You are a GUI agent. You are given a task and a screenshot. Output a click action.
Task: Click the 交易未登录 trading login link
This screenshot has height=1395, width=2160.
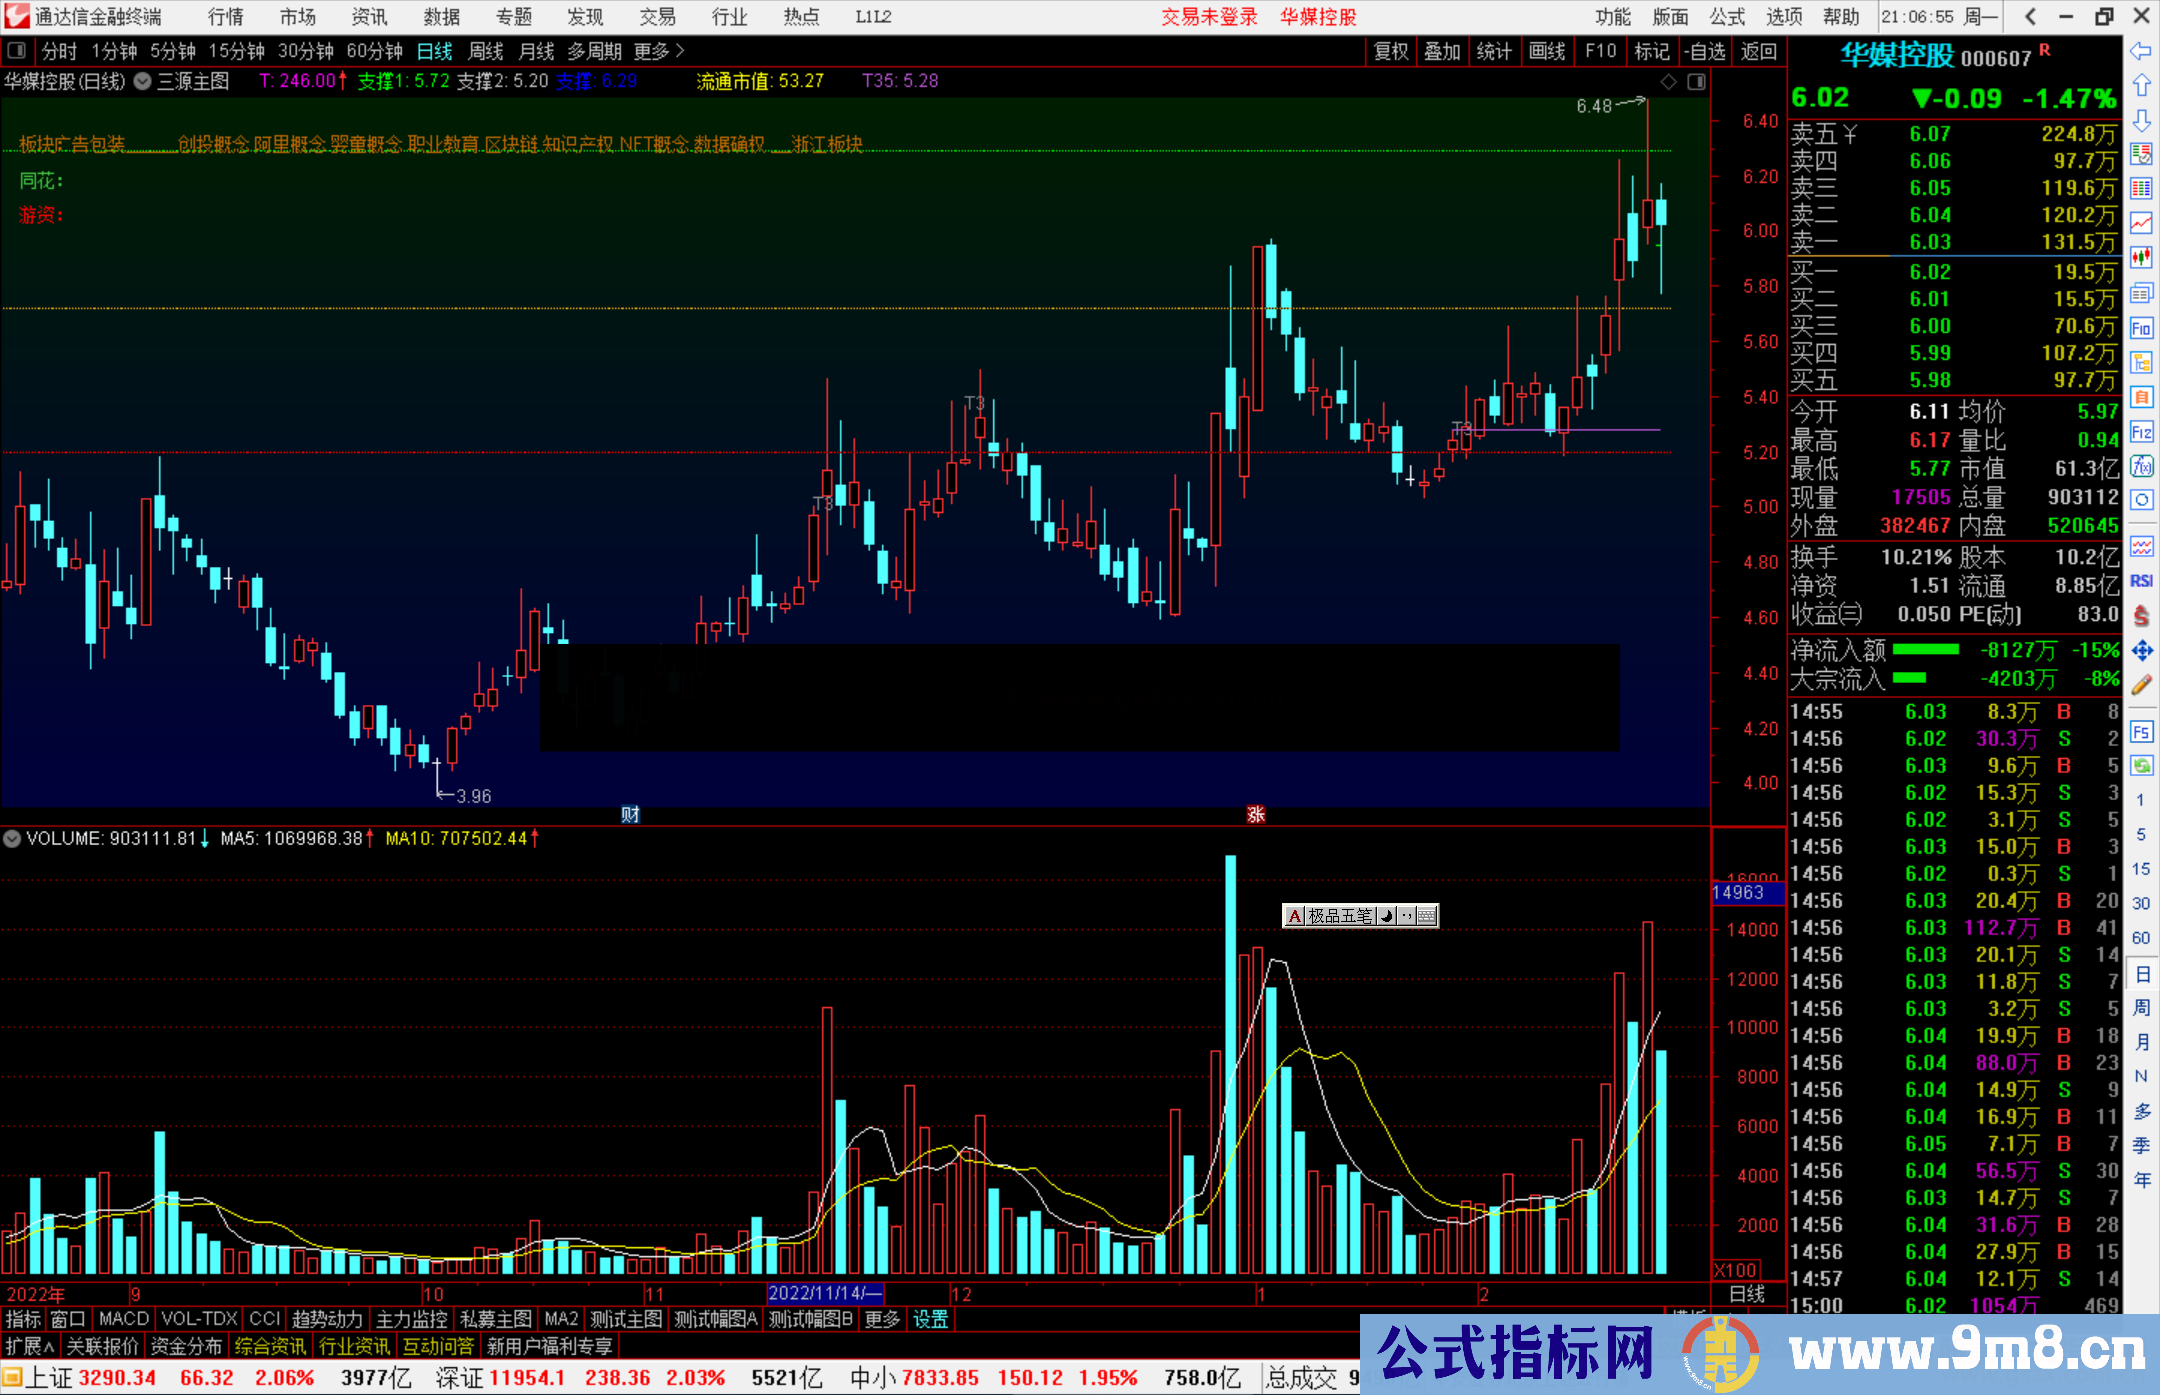pyautogui.click(x=1209, y=17)
